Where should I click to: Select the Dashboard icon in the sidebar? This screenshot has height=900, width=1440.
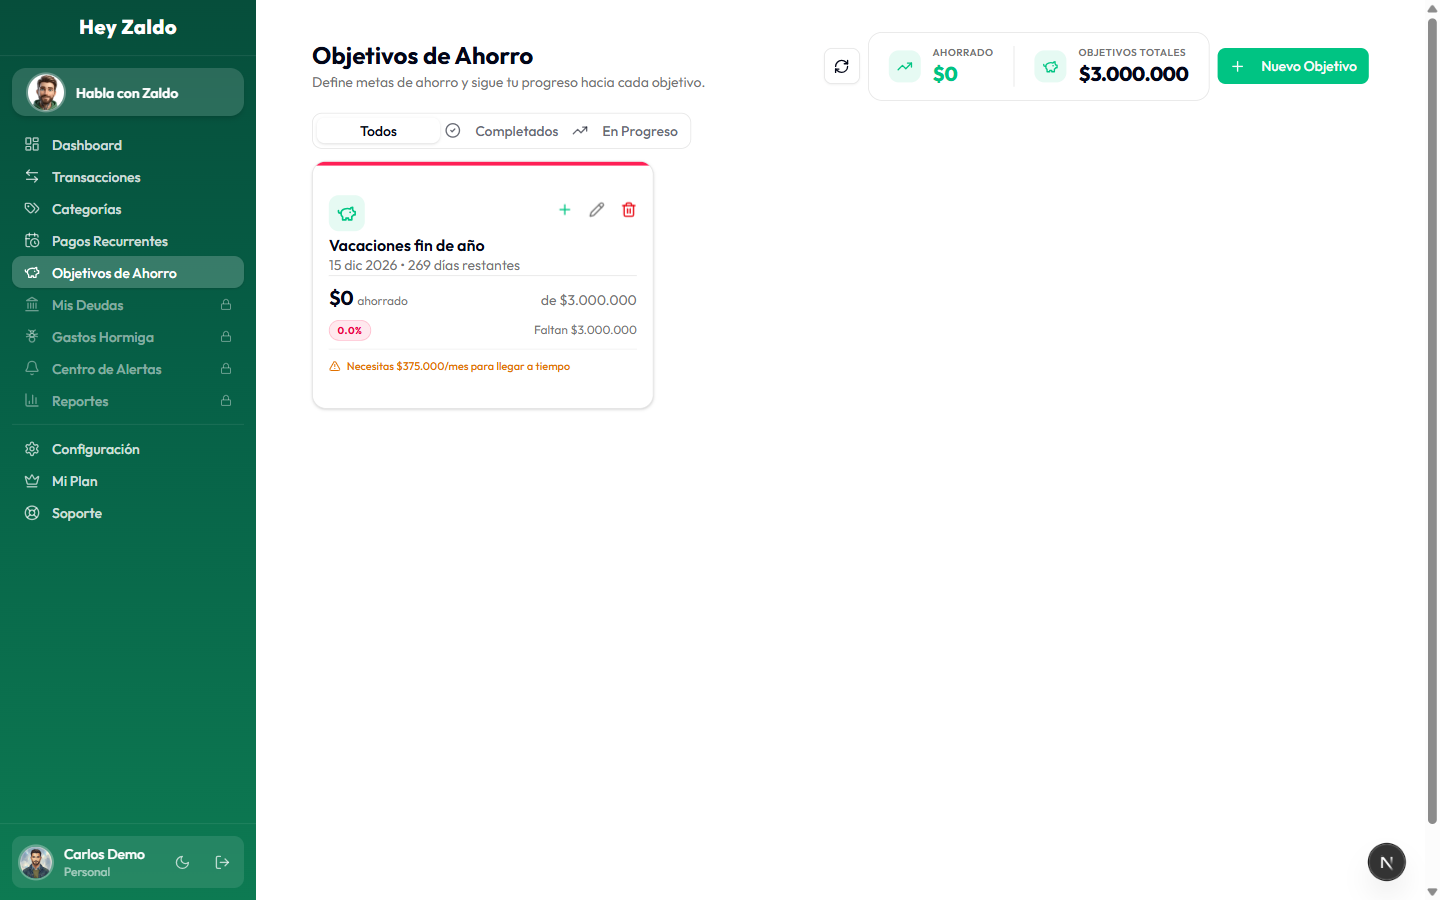[x=32, y=145]
